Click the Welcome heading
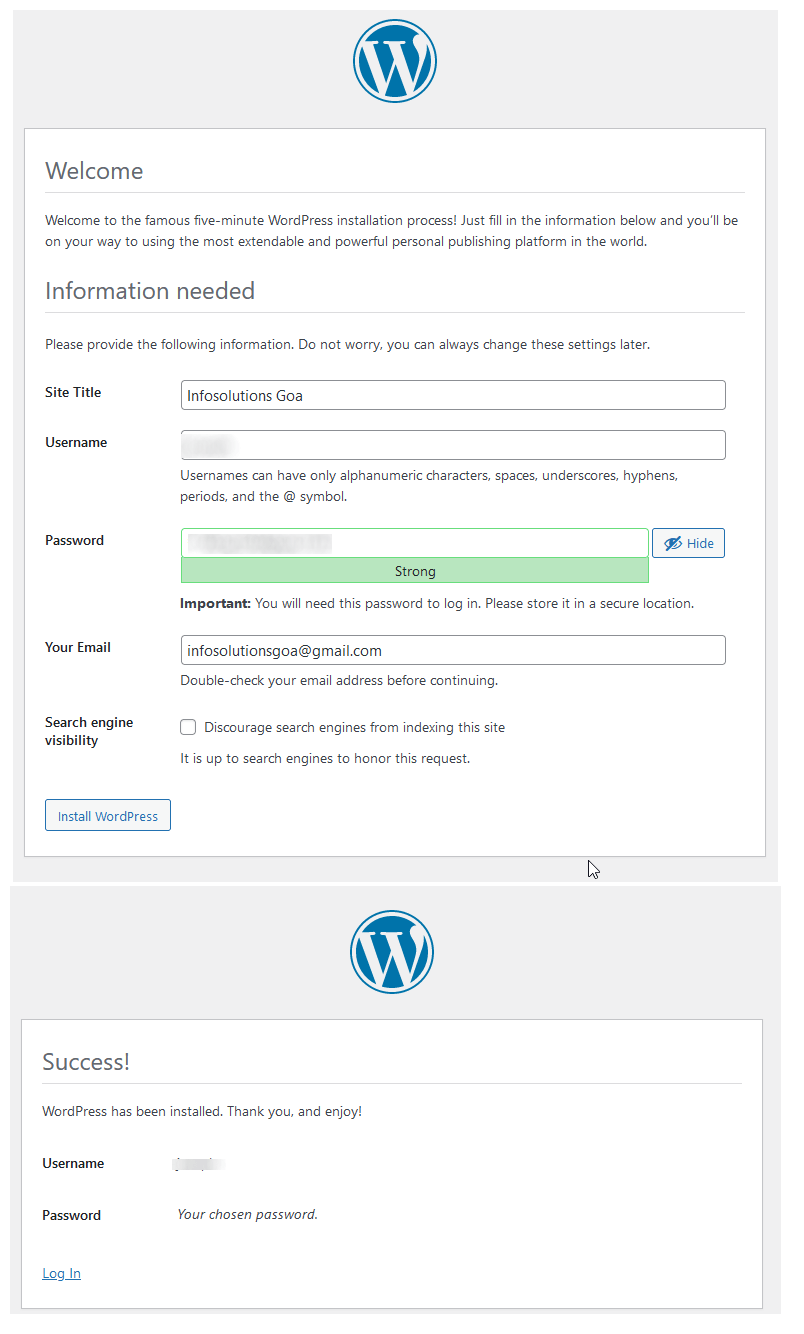804x1334 pixels. pyautogui.click(x=94, y=171)
